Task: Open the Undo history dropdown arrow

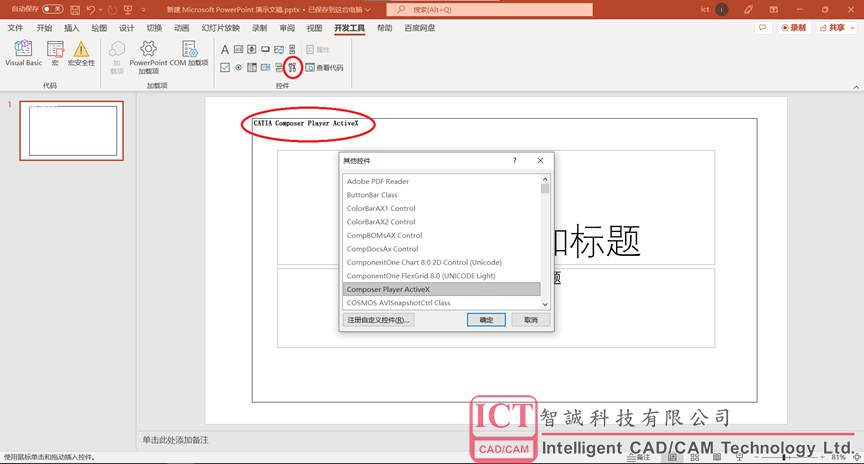Action: [100, 10]
